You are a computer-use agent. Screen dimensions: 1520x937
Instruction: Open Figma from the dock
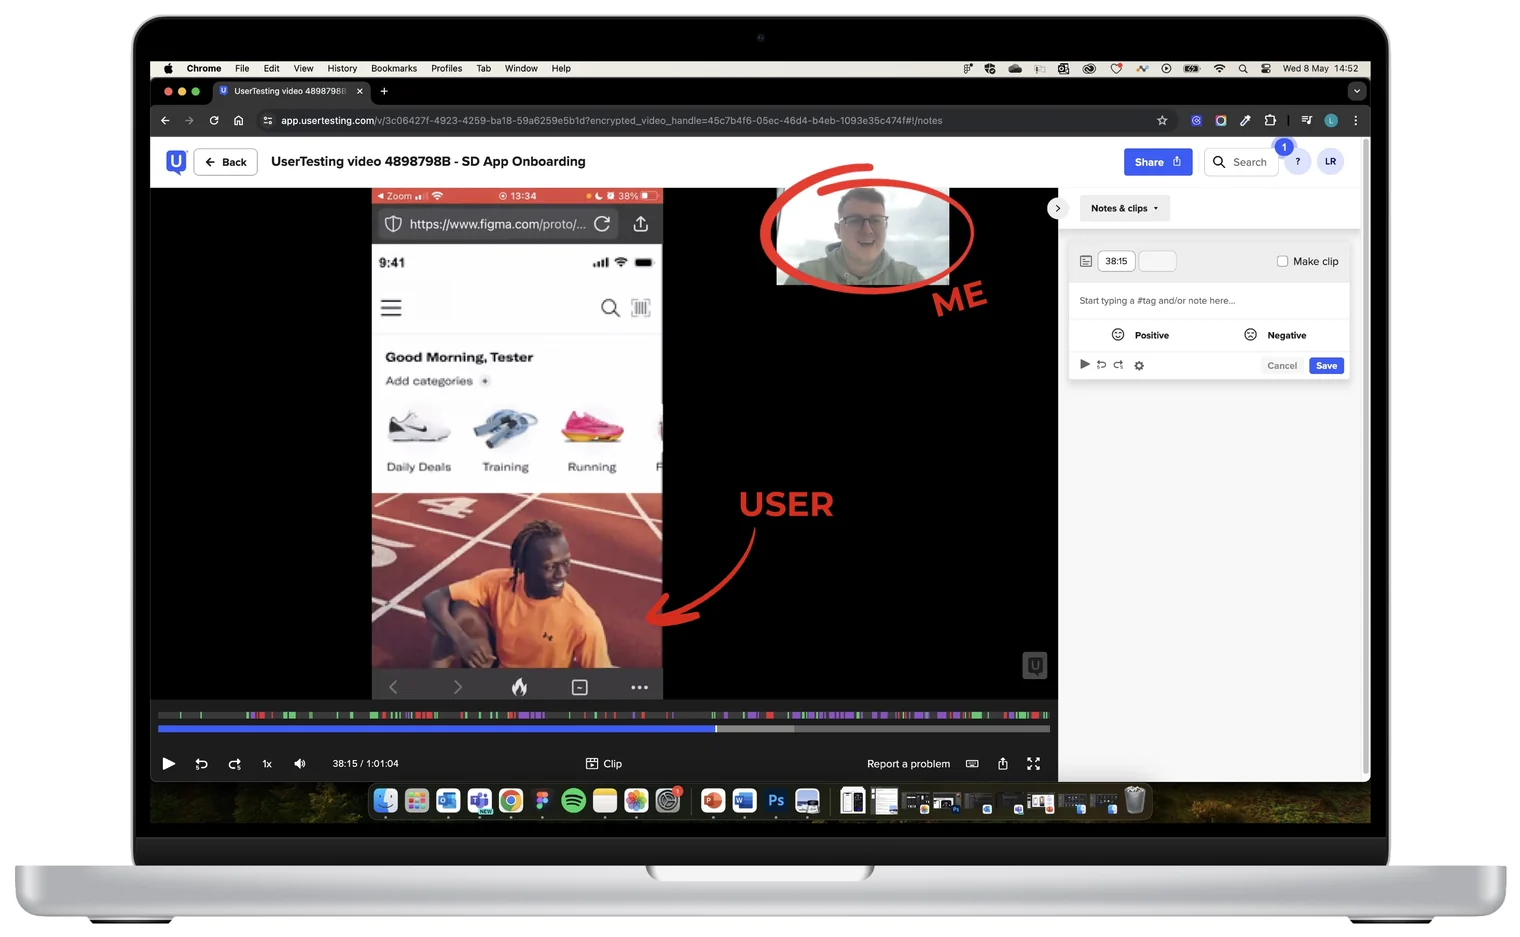(542, 800)
